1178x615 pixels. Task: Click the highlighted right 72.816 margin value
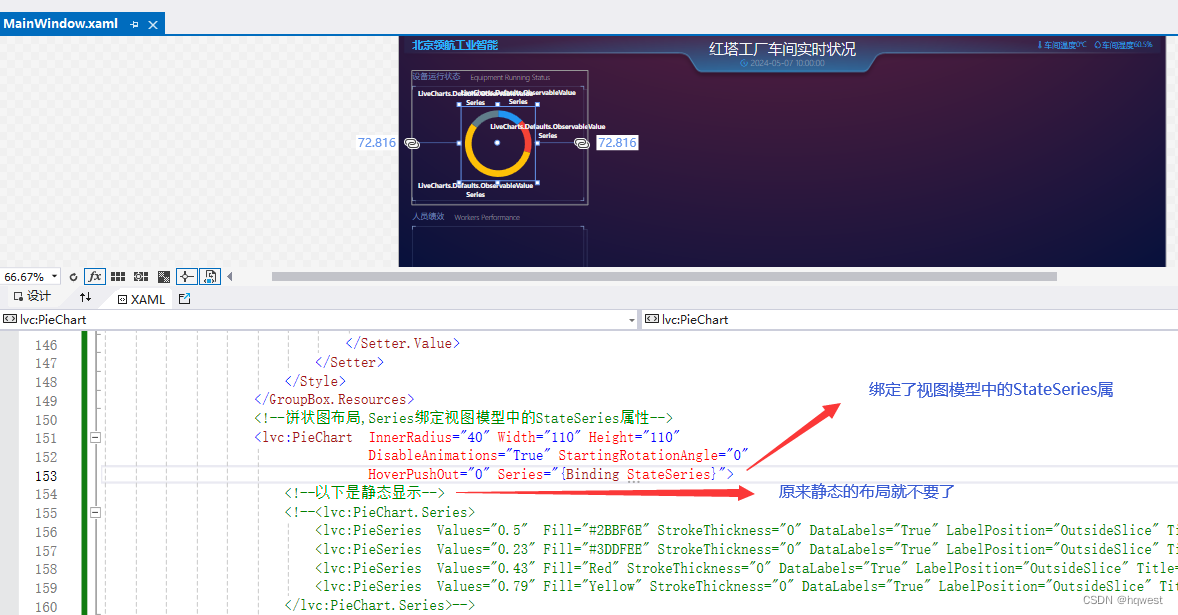617,143
